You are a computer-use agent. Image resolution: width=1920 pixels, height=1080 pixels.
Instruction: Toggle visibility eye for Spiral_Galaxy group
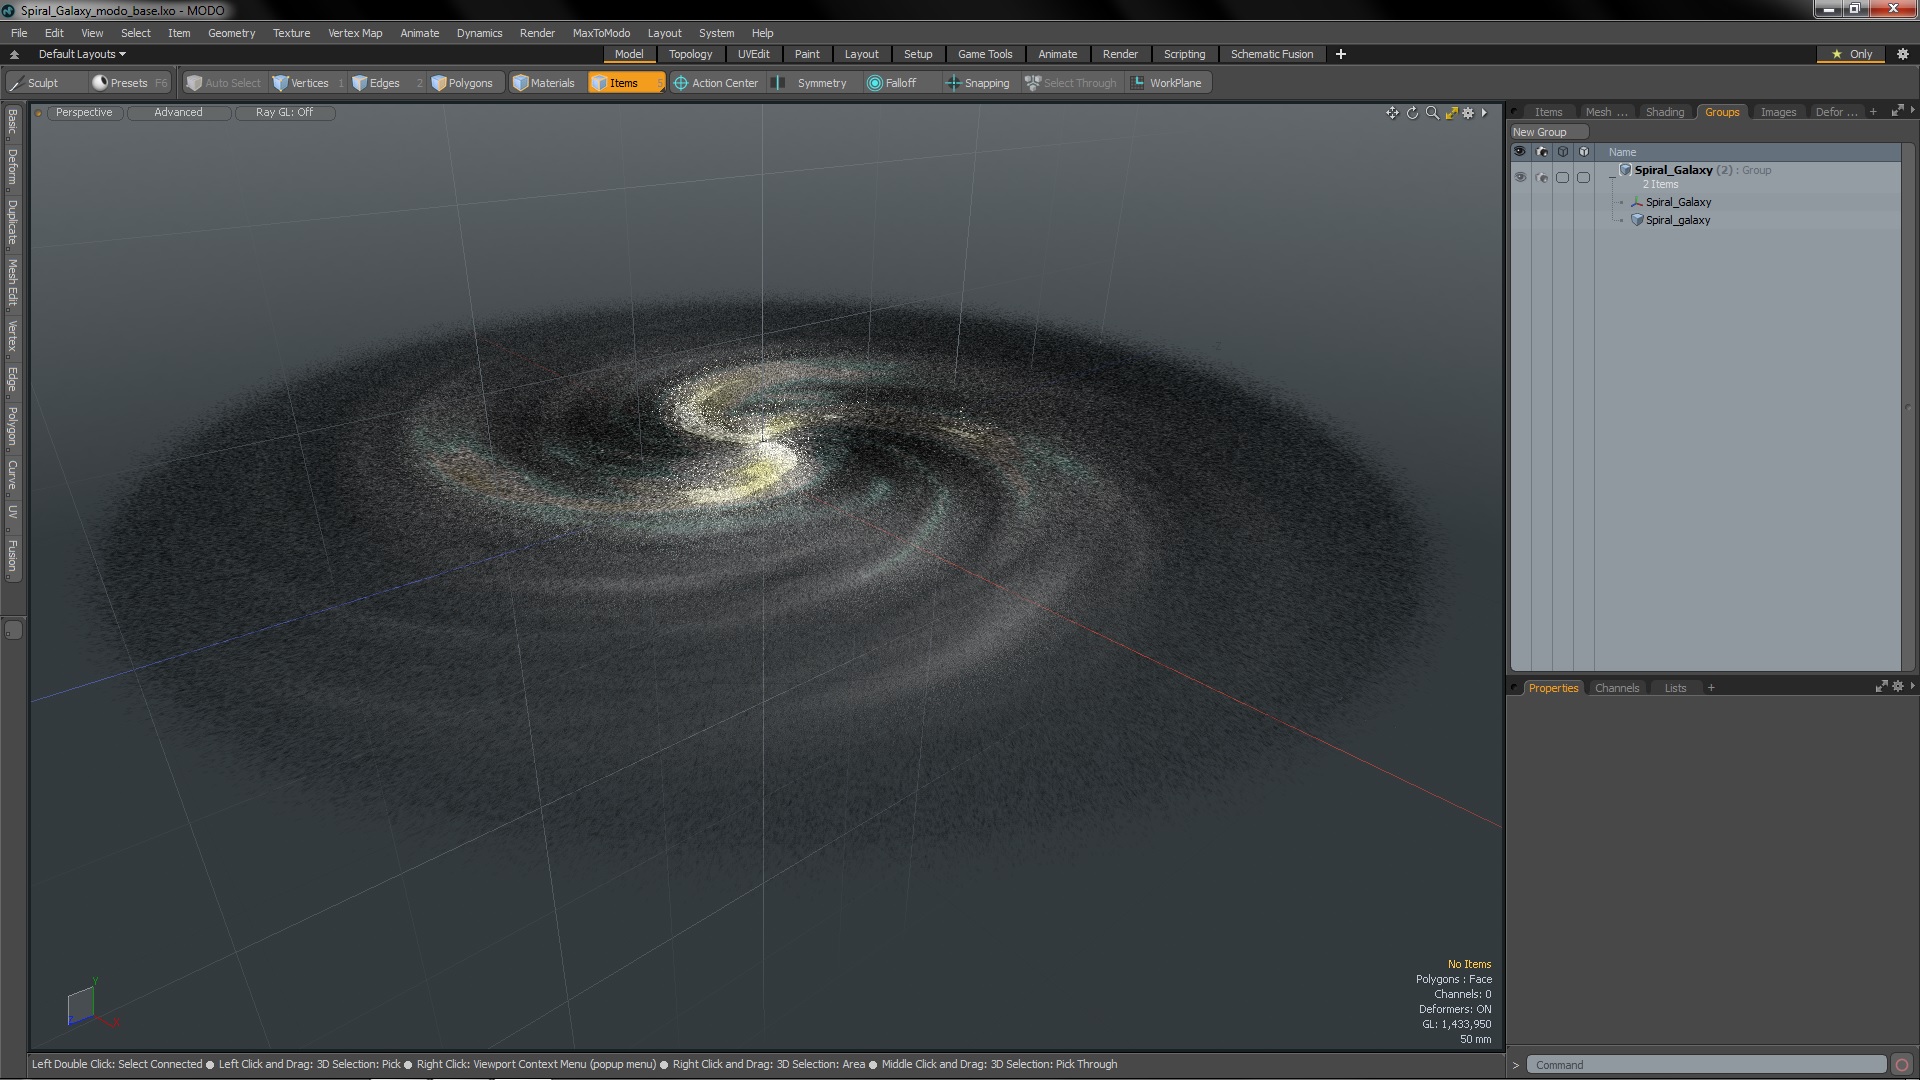(1520, 177)
